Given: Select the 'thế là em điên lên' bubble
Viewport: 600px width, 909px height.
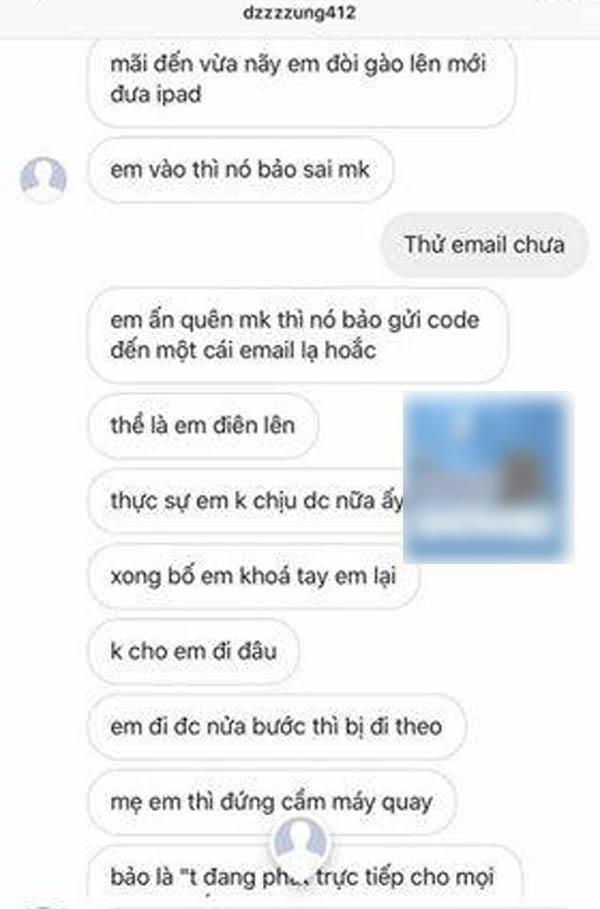Looking at the screenshot, I should tap(203, 426).
